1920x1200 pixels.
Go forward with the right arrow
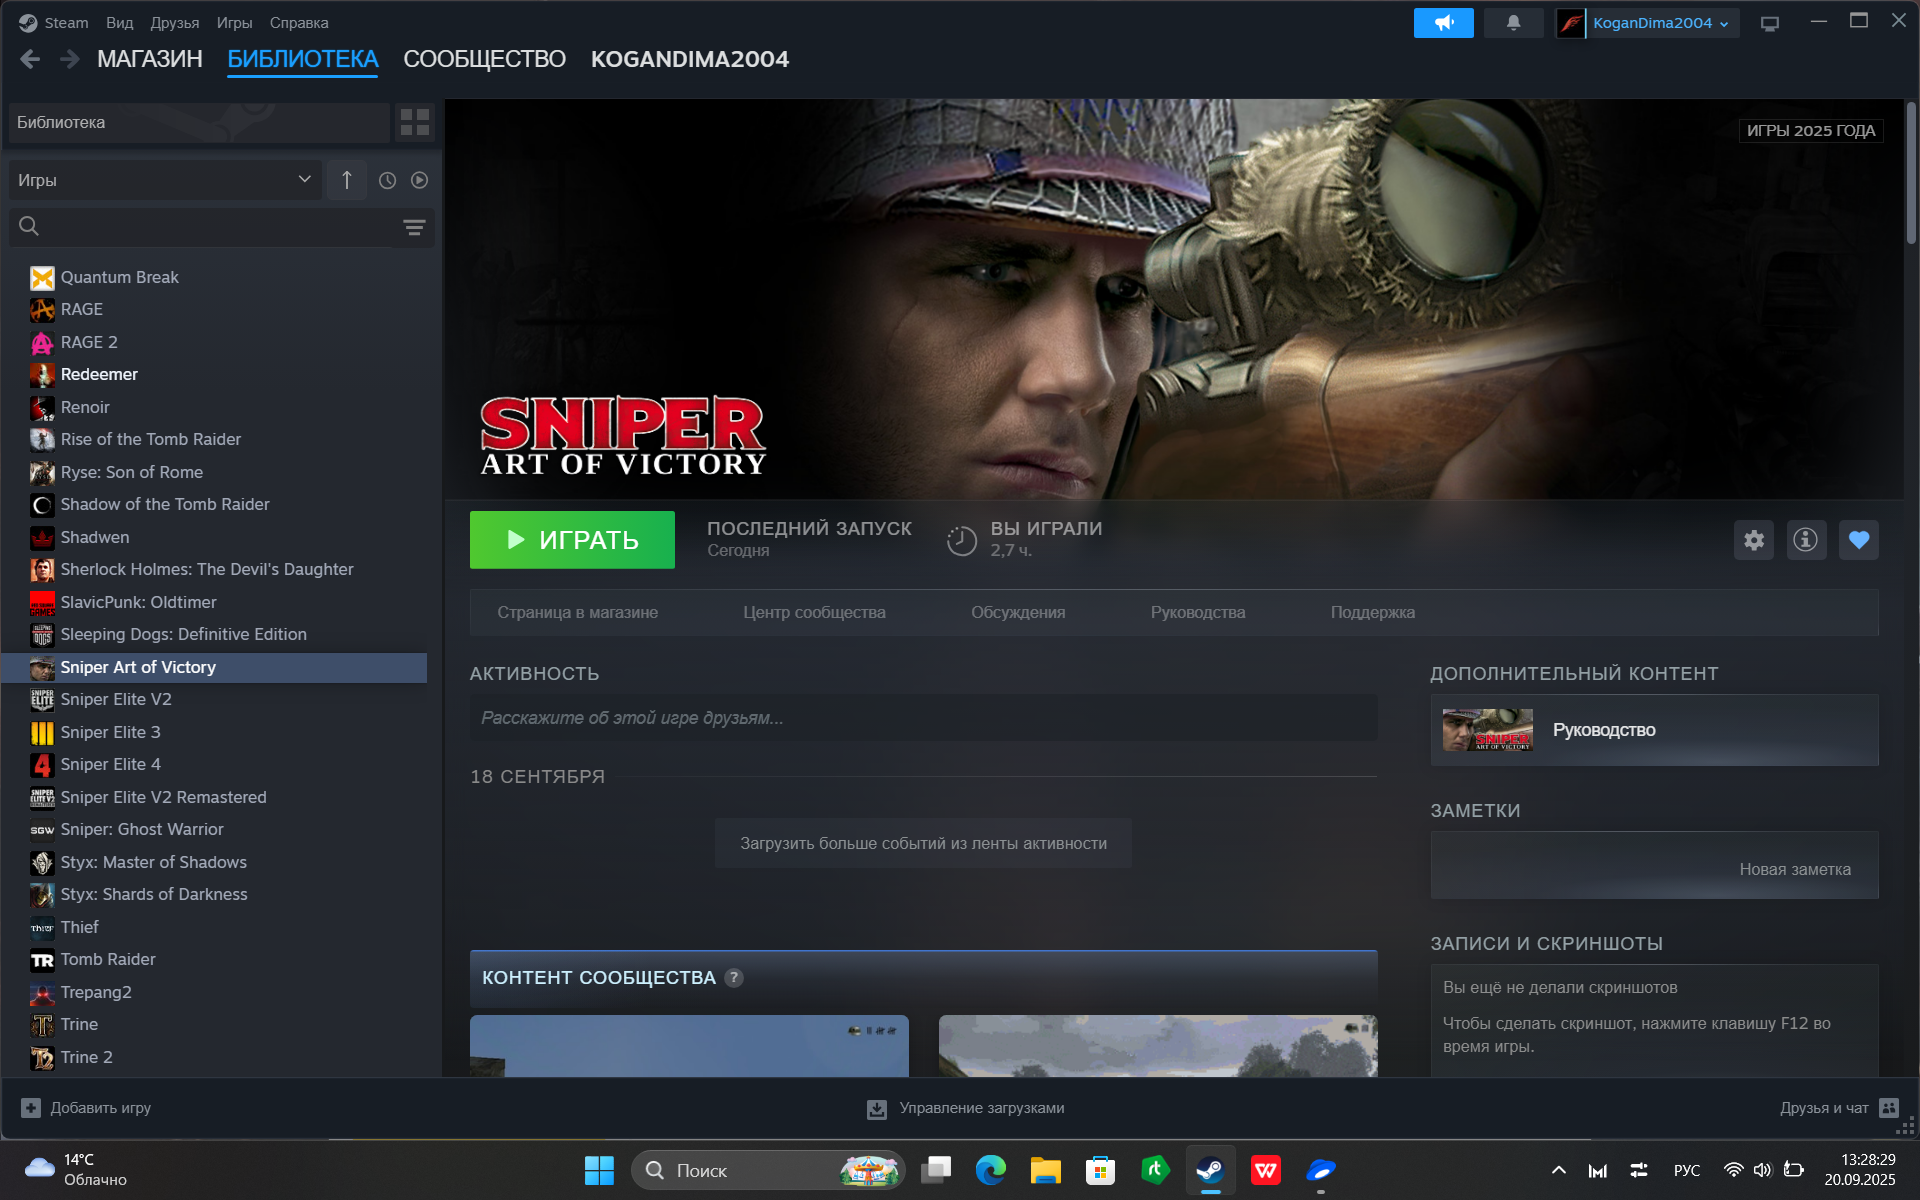pos(69,59)
